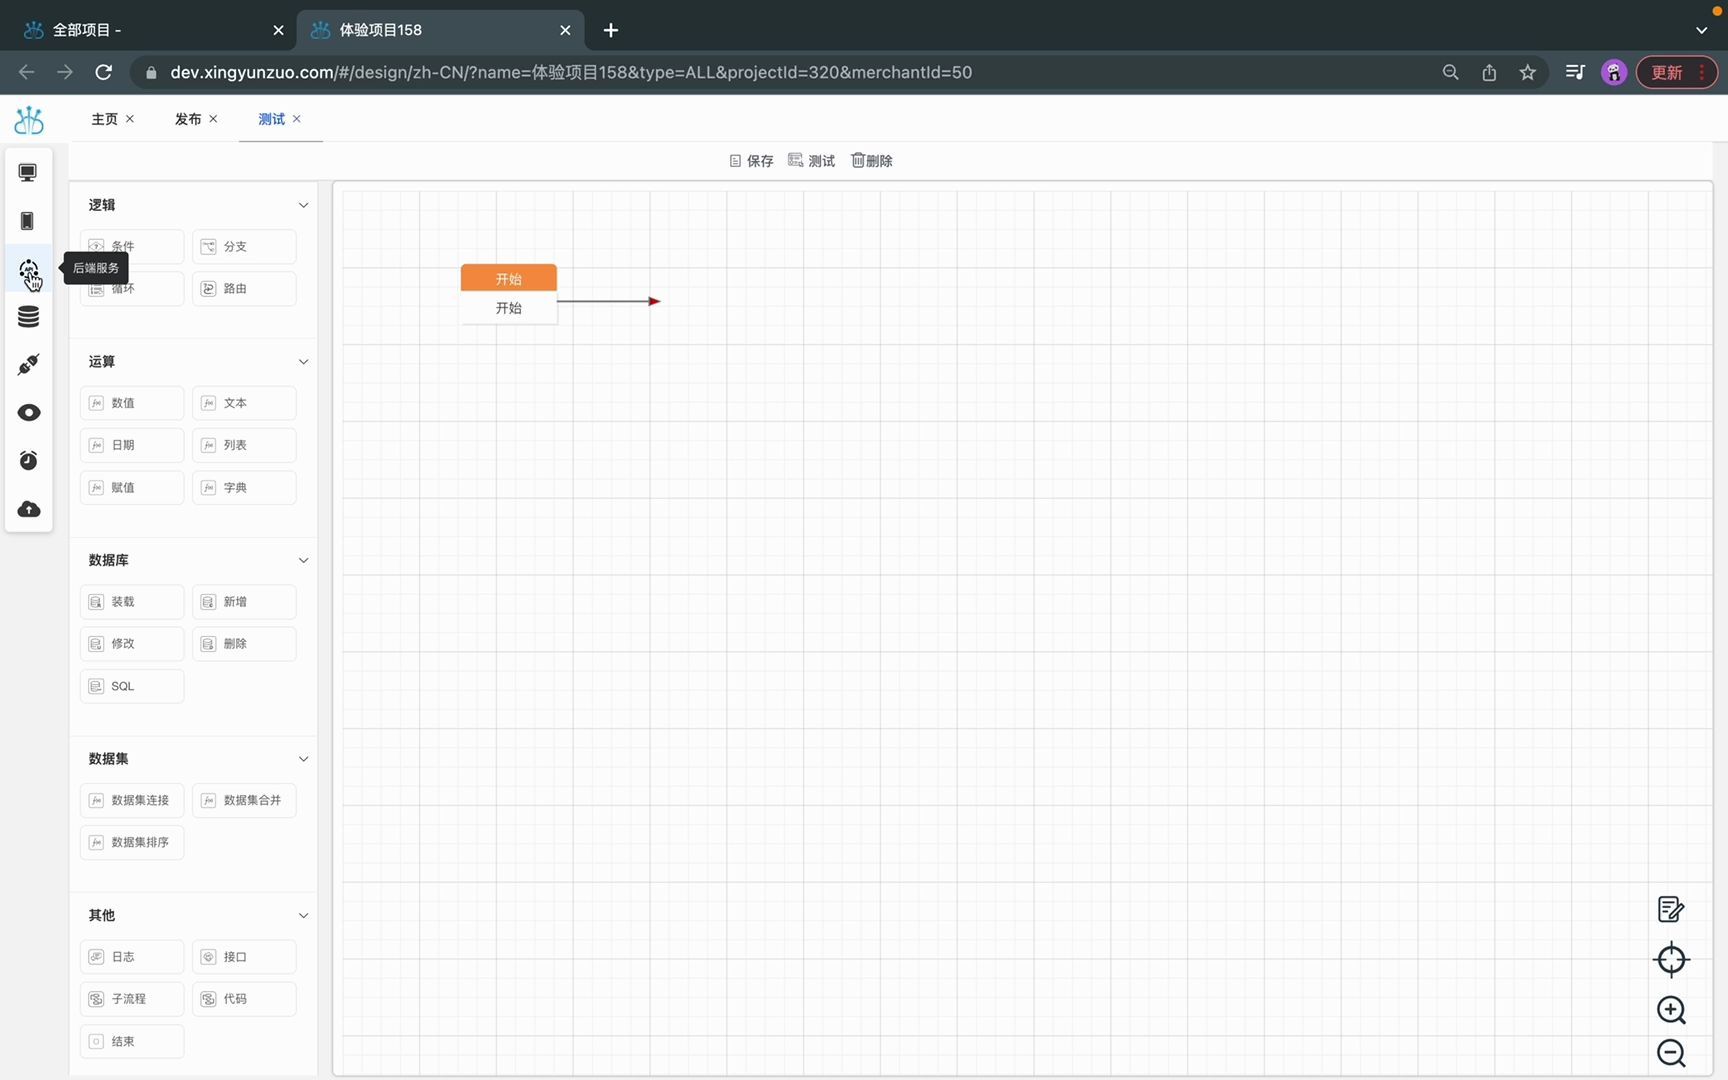1728x1080 pixels.
Task: Open the cloud upload sidebar icon
Action: (28, 509)
